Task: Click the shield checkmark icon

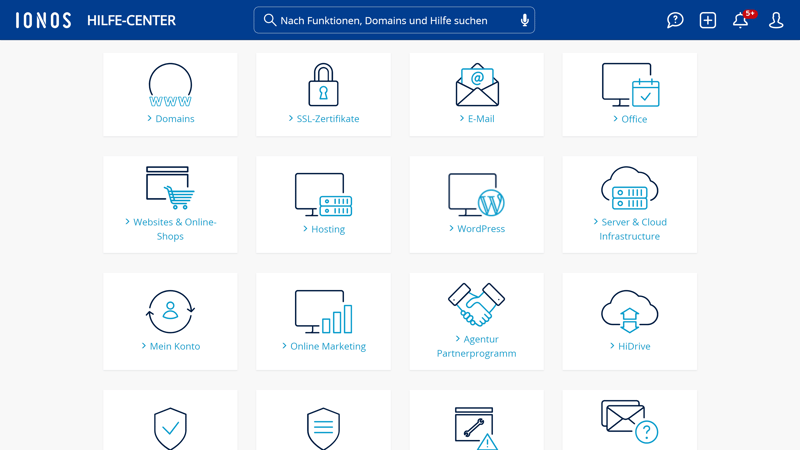Action: pyautogui.click(x=170, y=429)
